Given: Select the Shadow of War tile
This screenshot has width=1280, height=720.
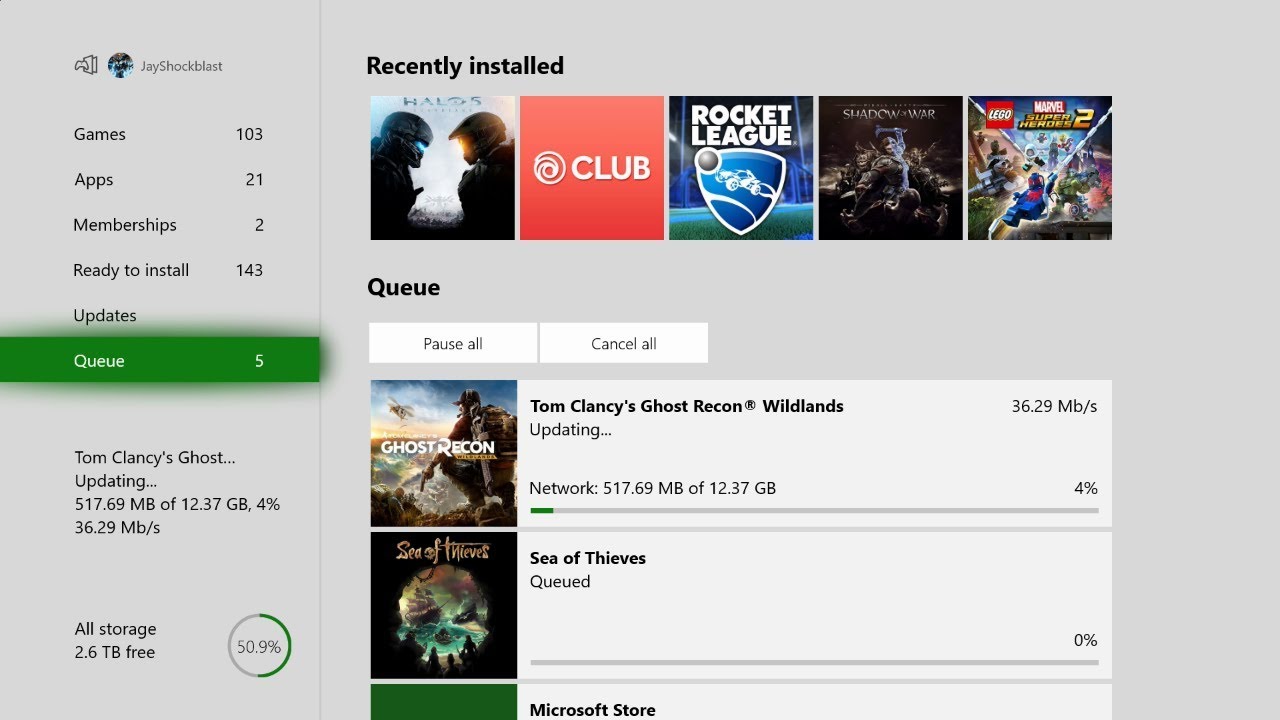Looking at the screenshot, I should [x=891, y=168].
